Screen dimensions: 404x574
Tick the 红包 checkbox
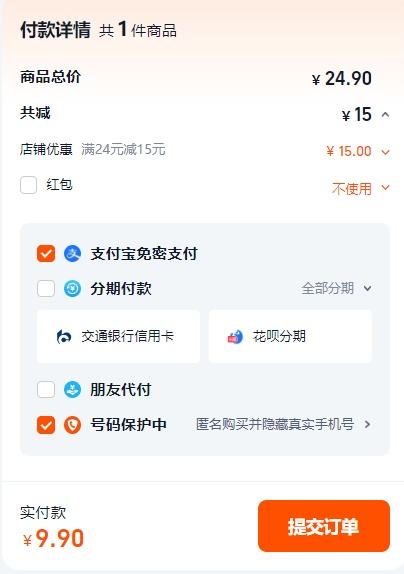(x=29, y=185)
